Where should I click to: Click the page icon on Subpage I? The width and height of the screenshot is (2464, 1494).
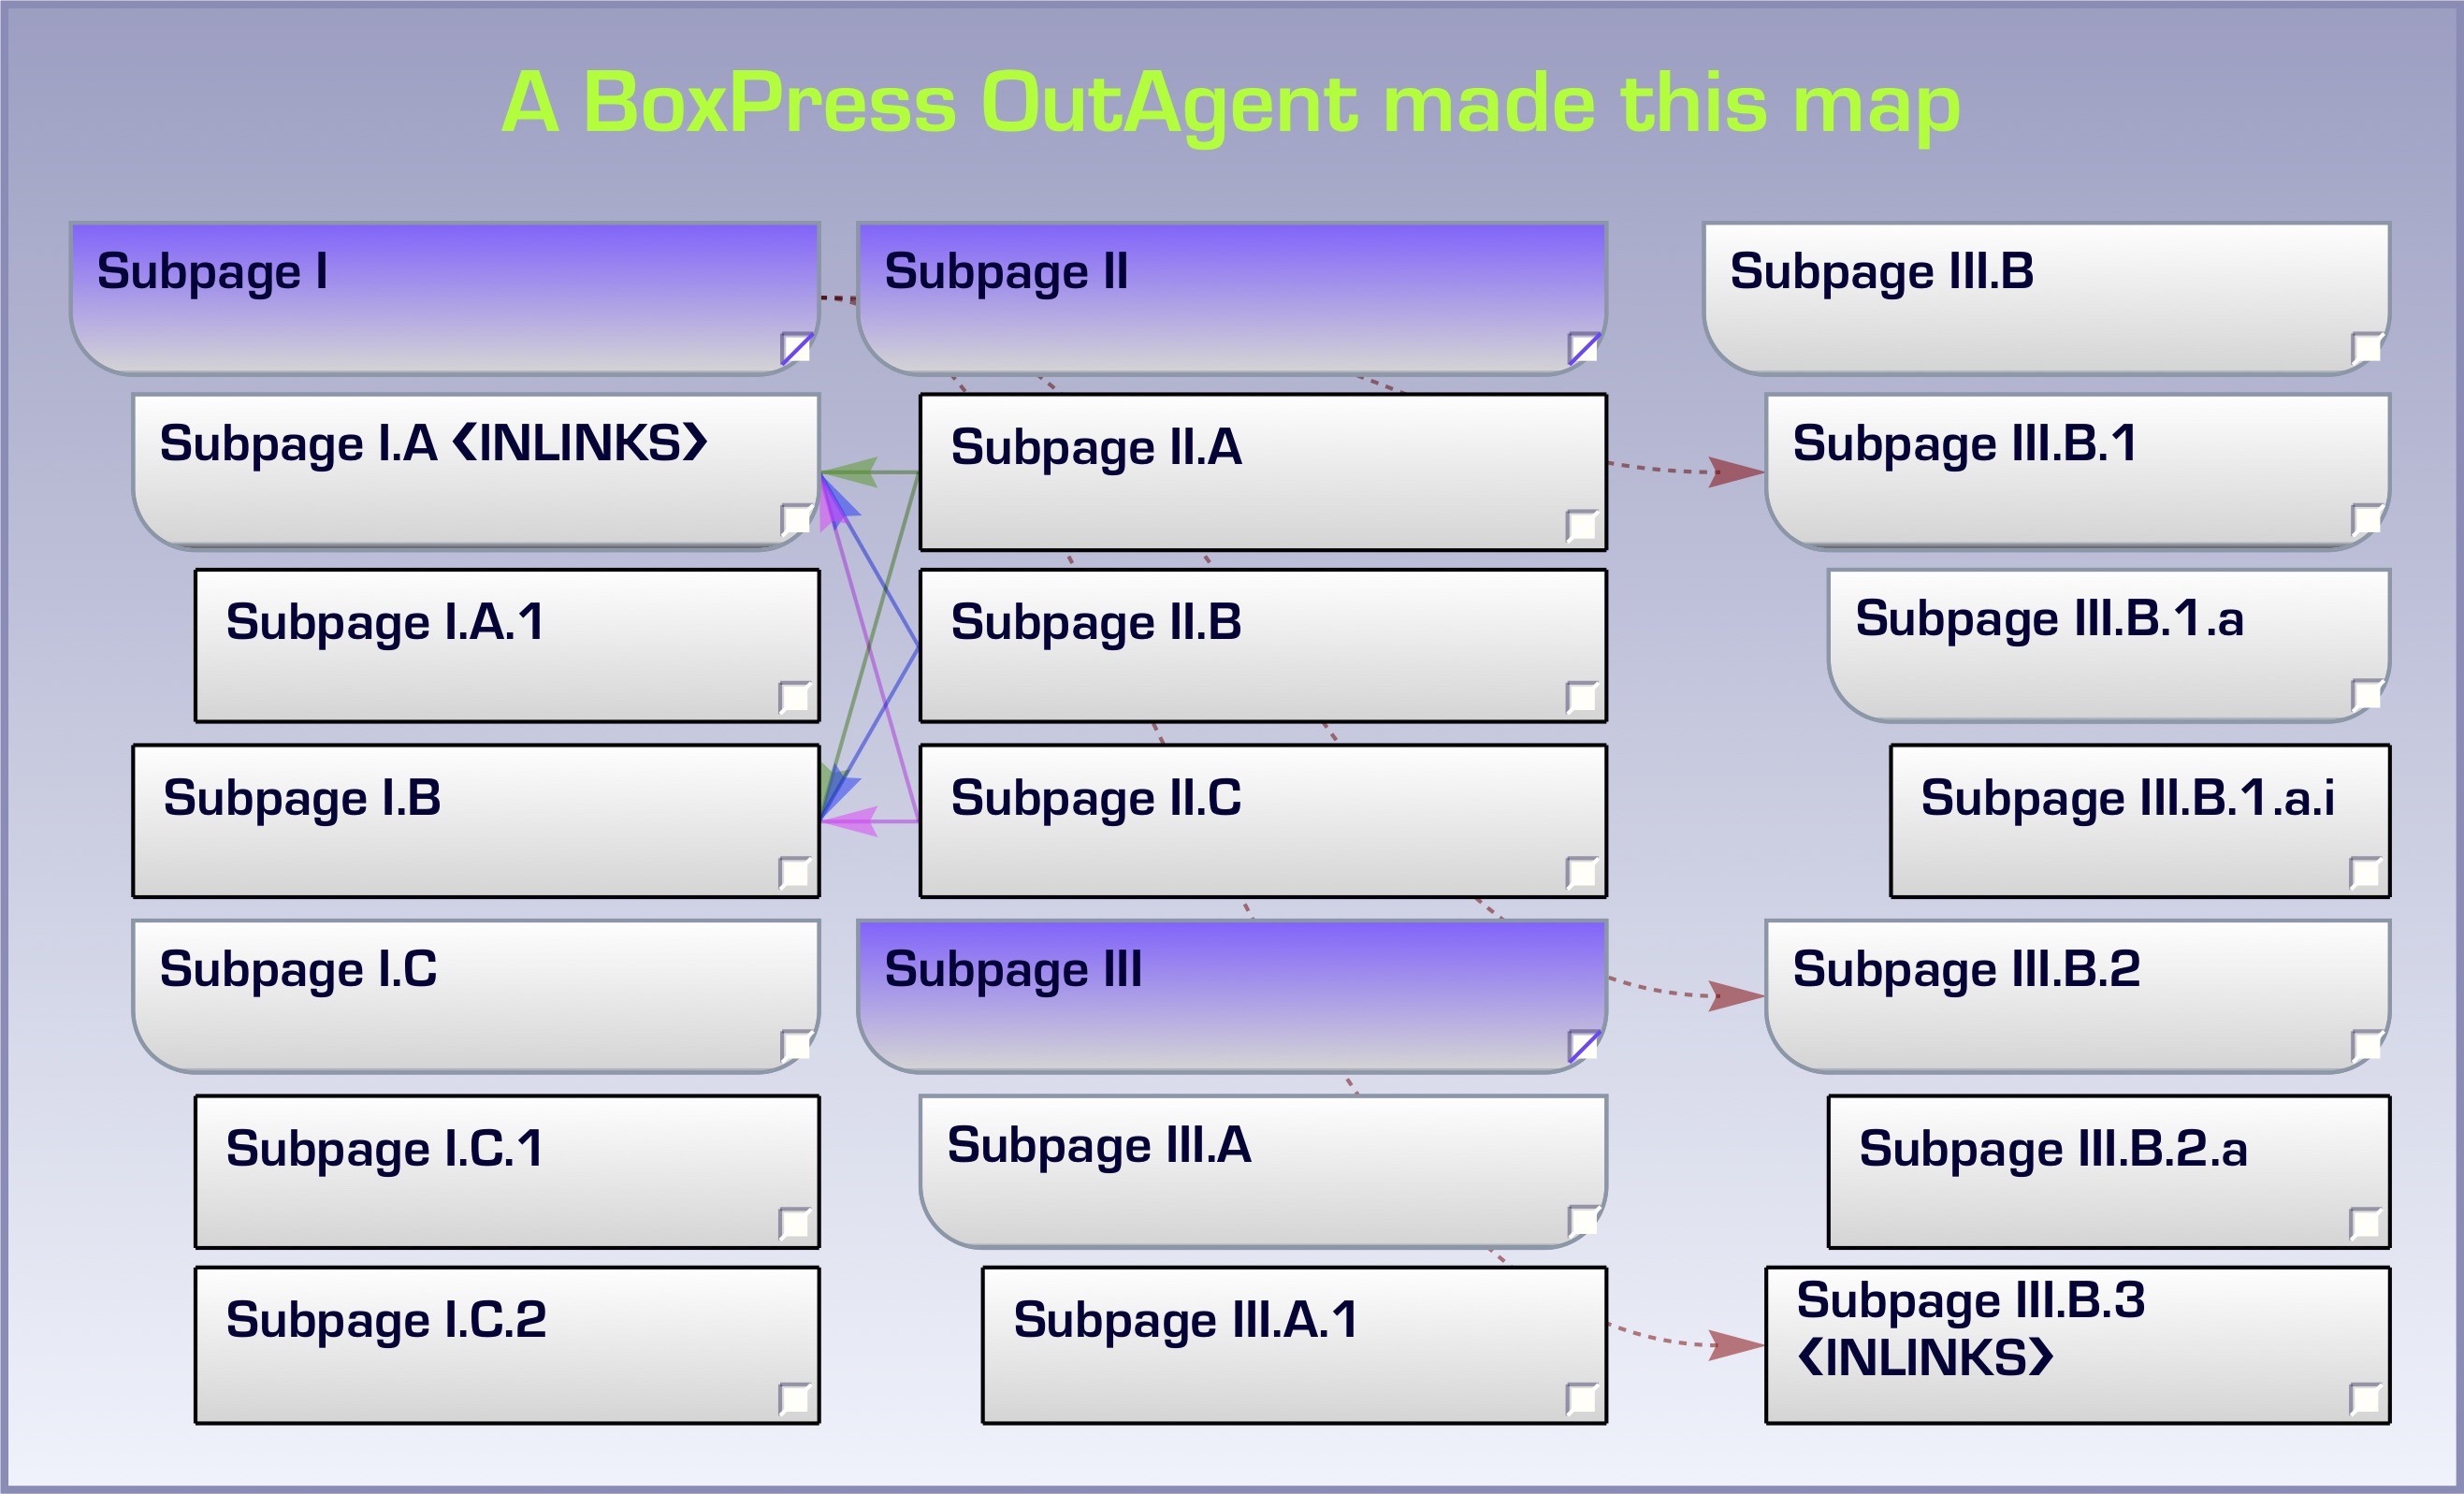tap(796, 349)
